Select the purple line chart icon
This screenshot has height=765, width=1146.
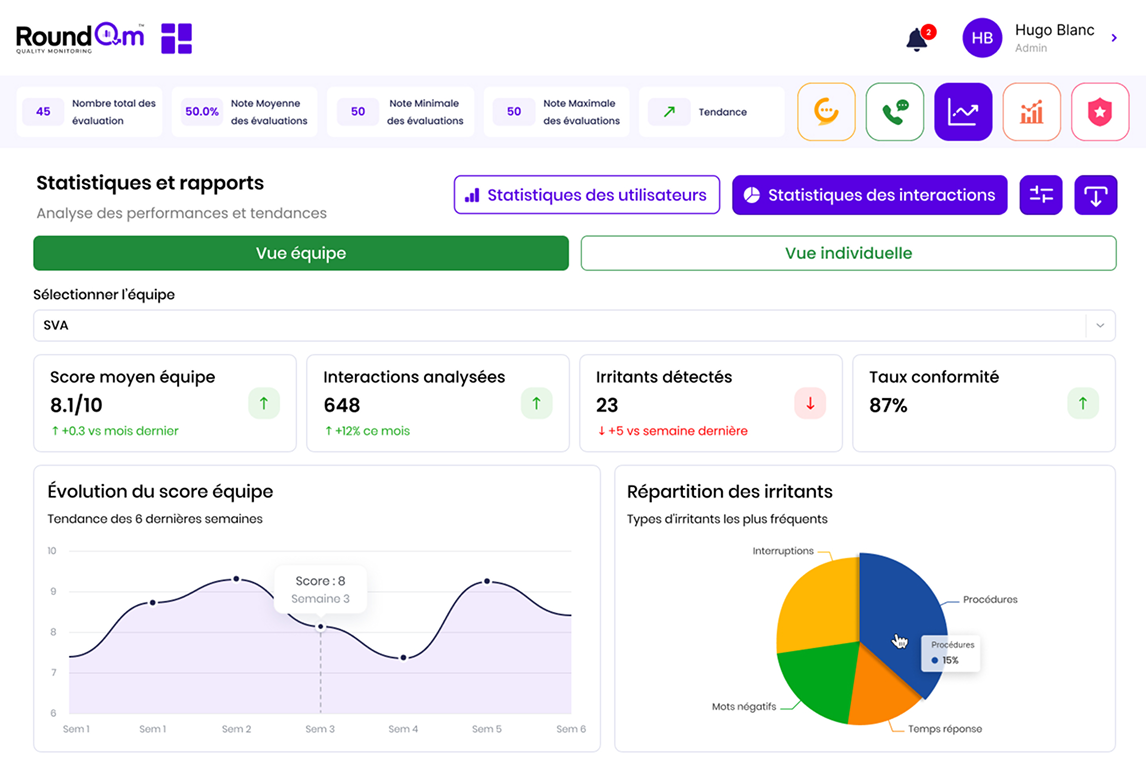pyautogui.click(x=962, y=112)
